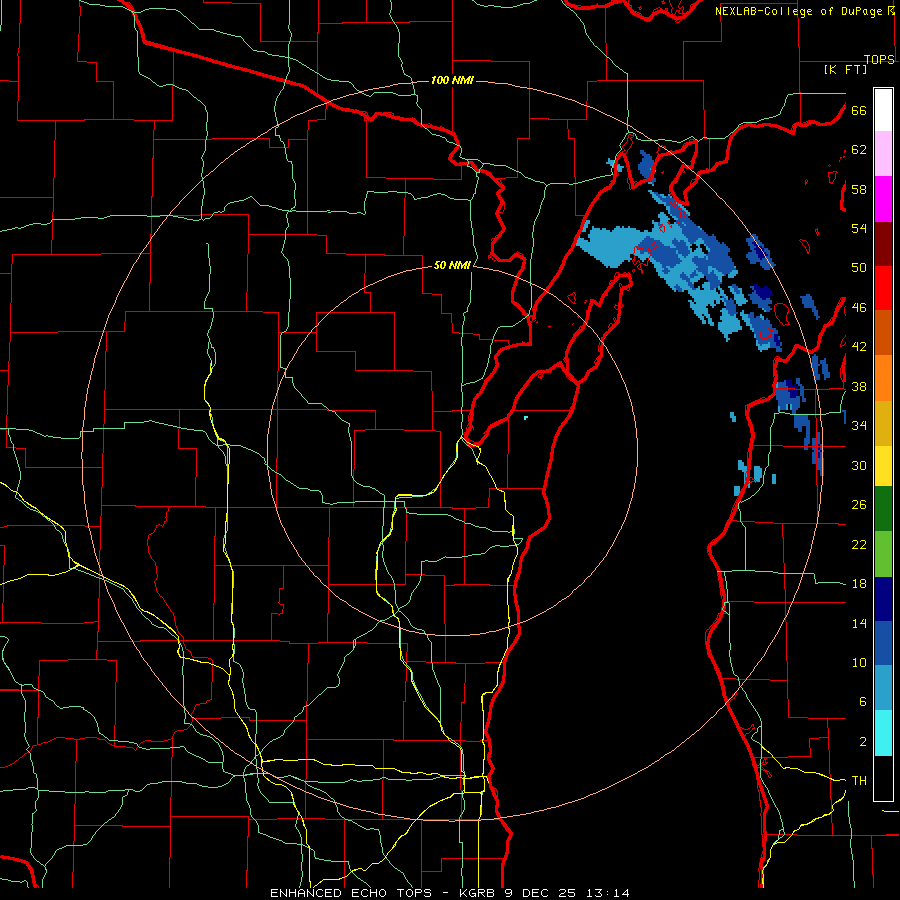Click the dark orange legend swatch

pos(883,333)
